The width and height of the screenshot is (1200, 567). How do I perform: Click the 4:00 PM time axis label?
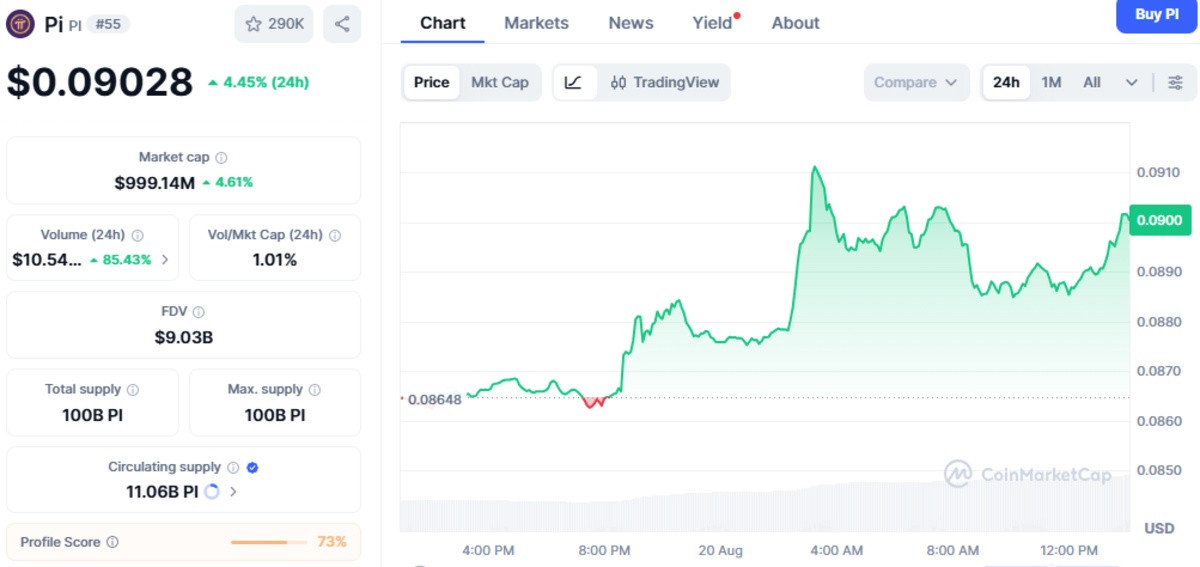point(488,550)
